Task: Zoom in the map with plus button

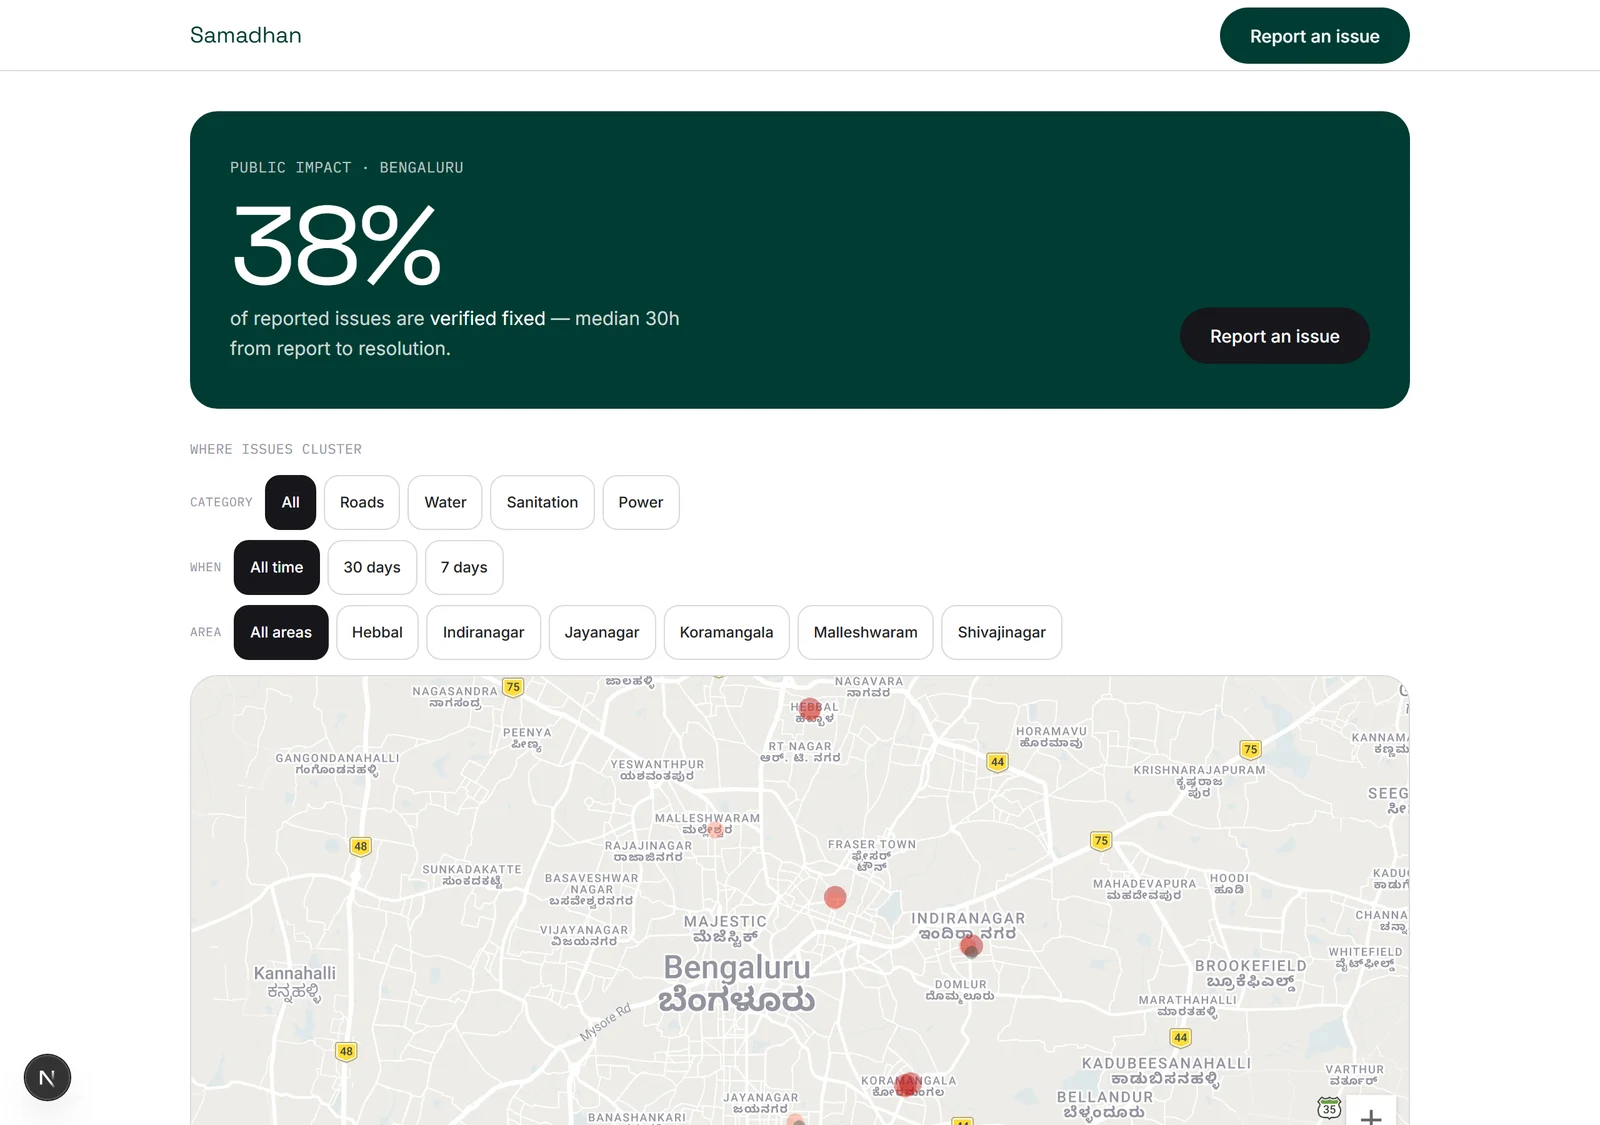Action: point(1371,1115)
